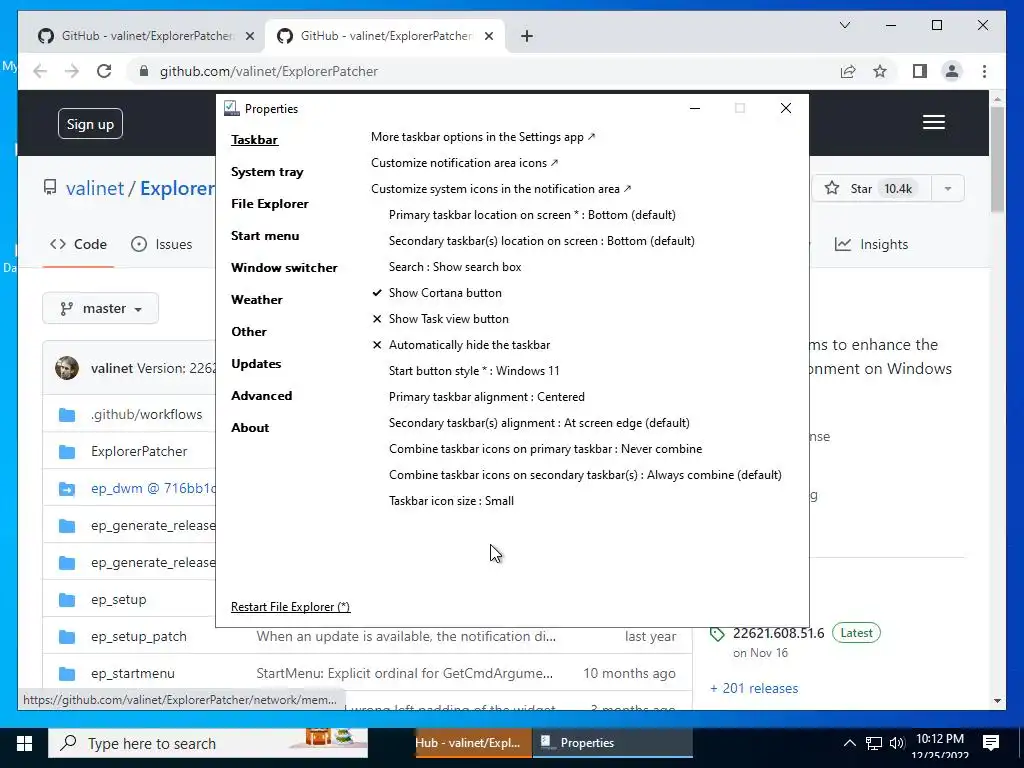
Task: Click the Sign up button on GitHub
Action: [x=90, y=124]
